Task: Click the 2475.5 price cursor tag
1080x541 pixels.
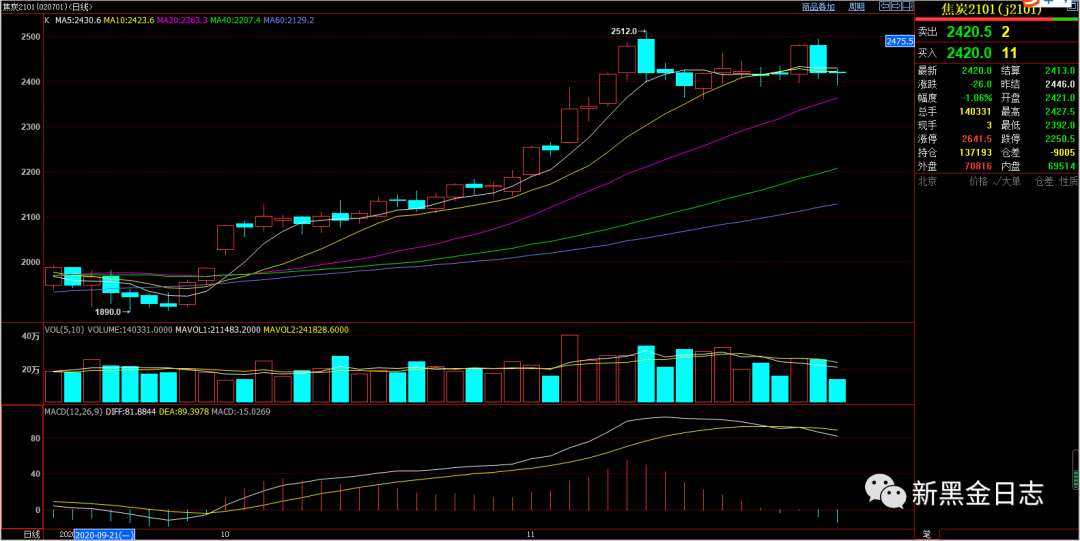Action: click(900, 41)
